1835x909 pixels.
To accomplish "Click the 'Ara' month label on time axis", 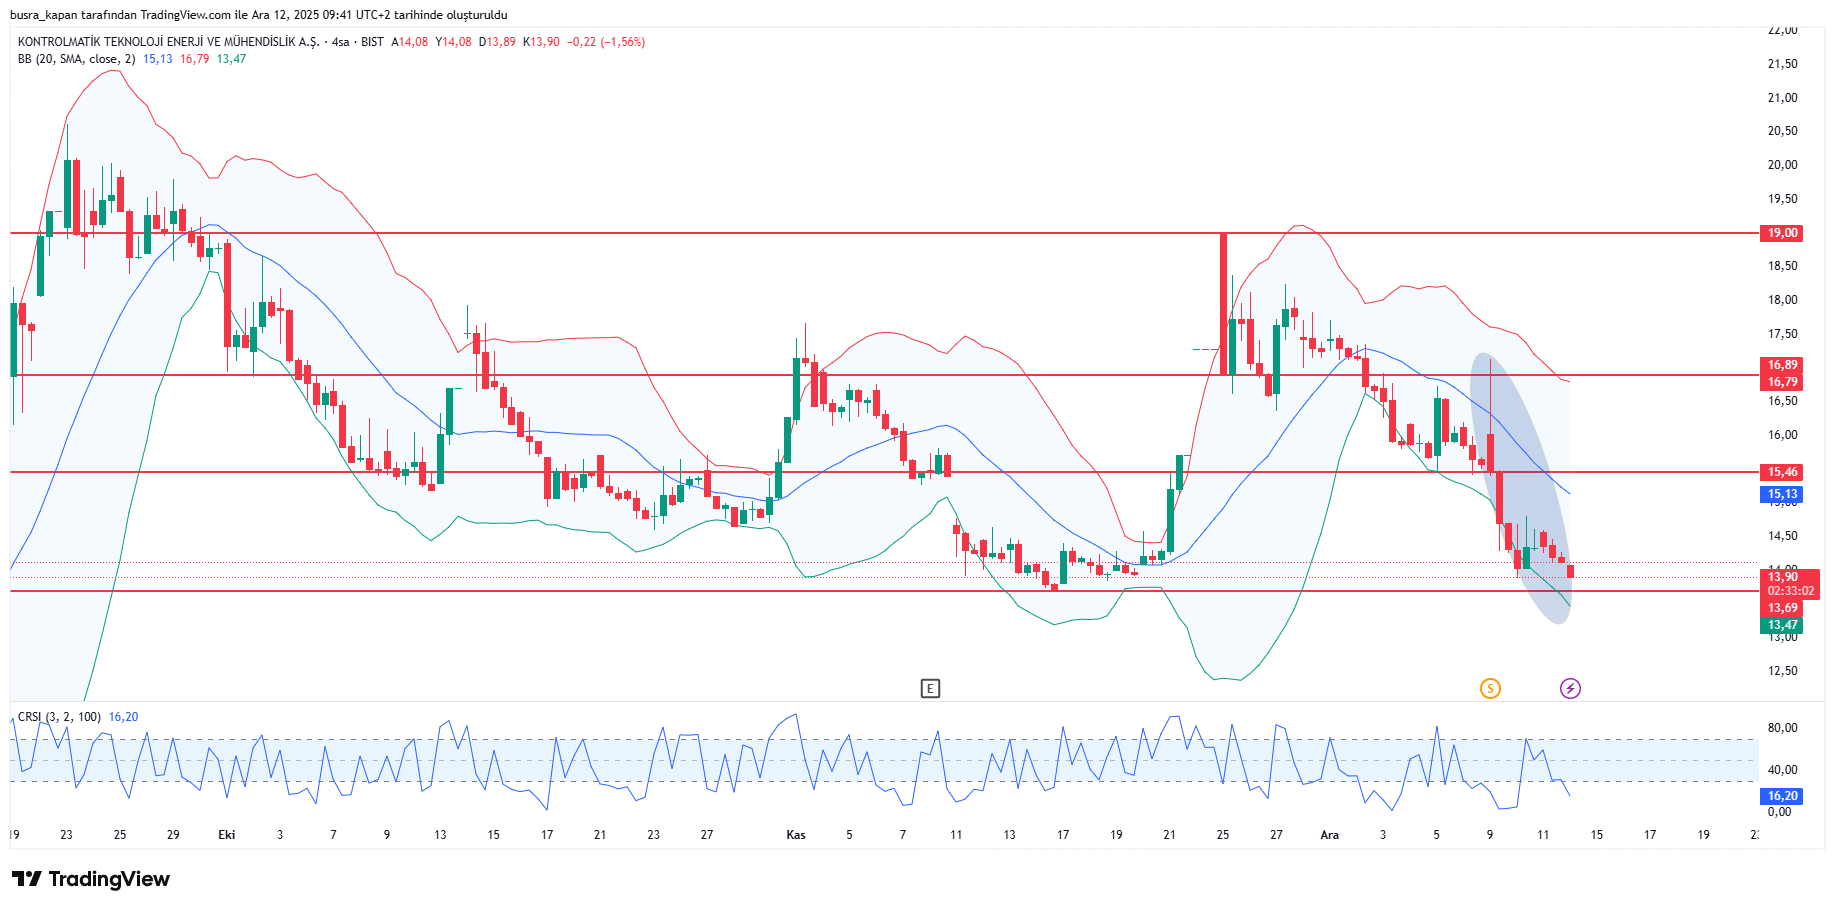I will pos(1329,835).
